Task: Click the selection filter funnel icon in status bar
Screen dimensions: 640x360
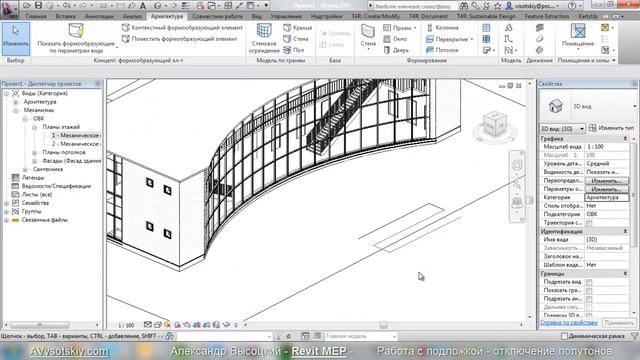Action: pyautogui.click(x=634, y=336)
